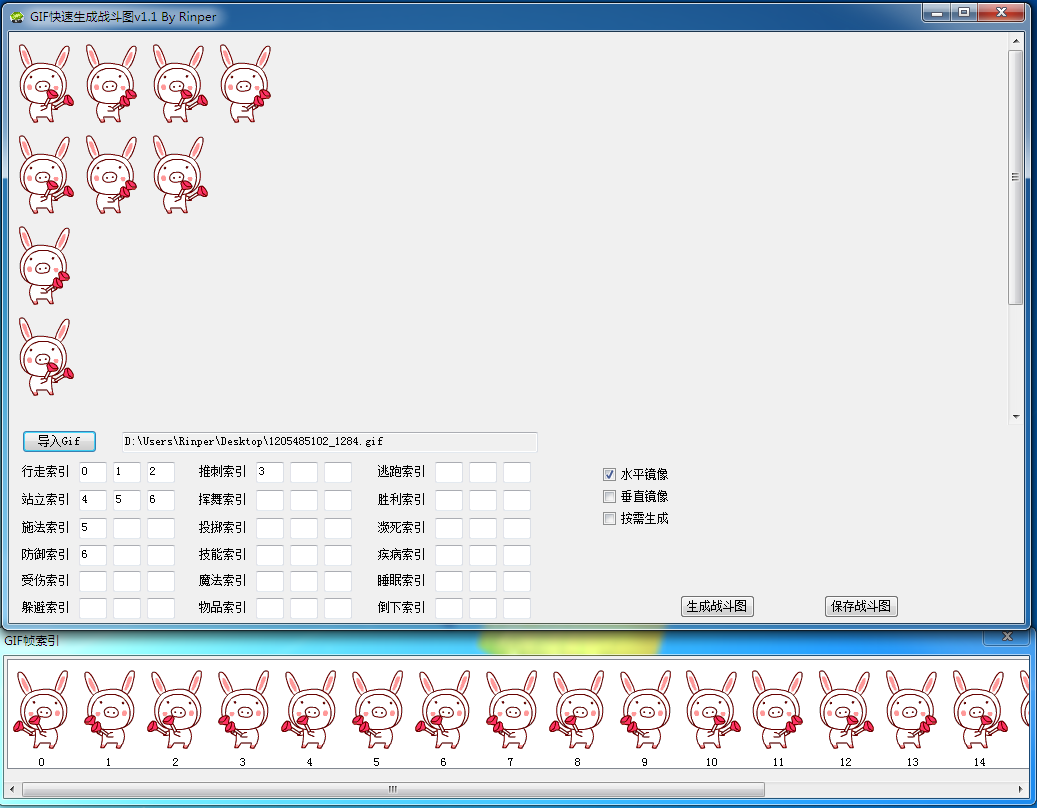Click the frame strip scroll-right arrow
1037x808 pixels.
1020,789
